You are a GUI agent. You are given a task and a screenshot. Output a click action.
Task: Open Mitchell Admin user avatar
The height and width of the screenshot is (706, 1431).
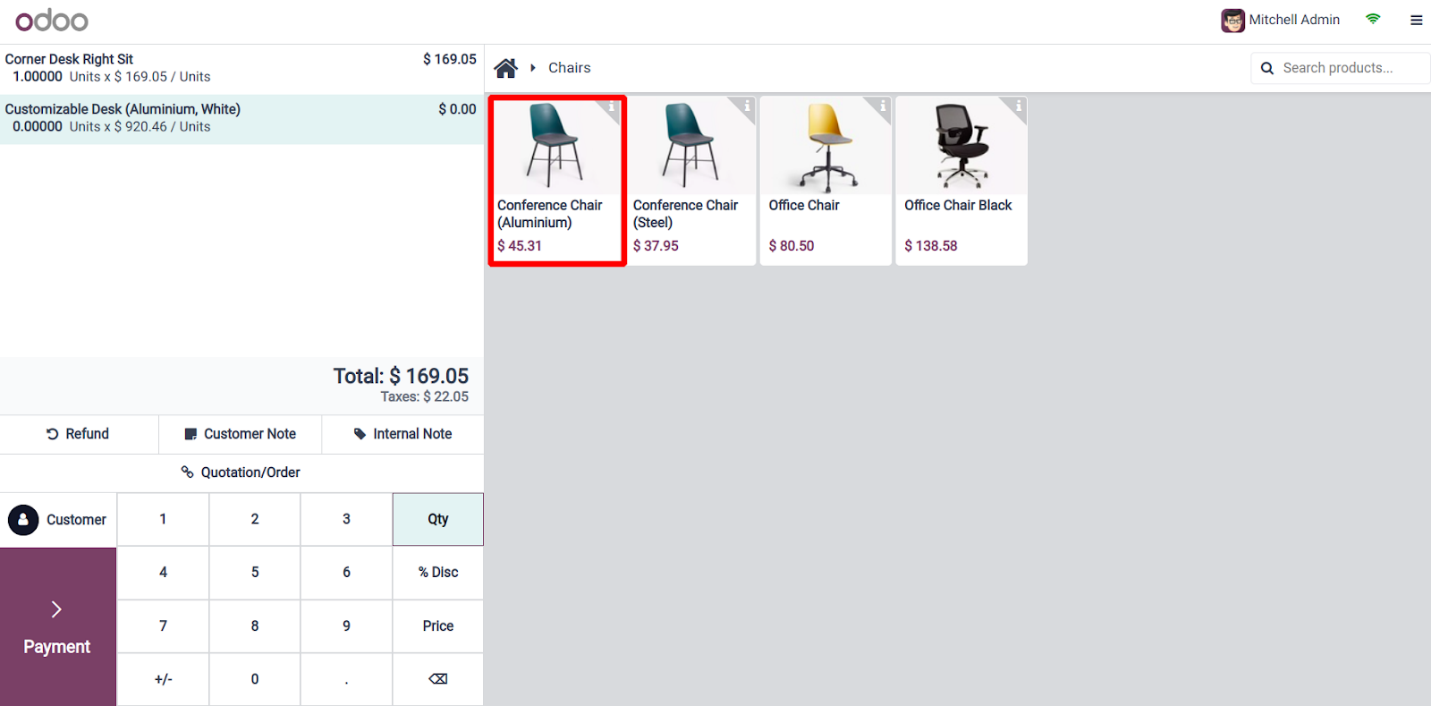pos(1232,20)
